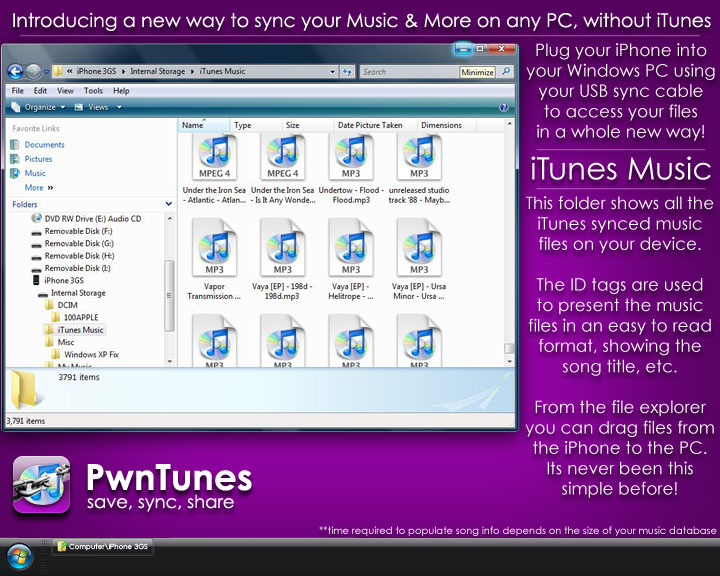Collapse the Folders pane chevron
720x576 pixels.
coord(168,204)
